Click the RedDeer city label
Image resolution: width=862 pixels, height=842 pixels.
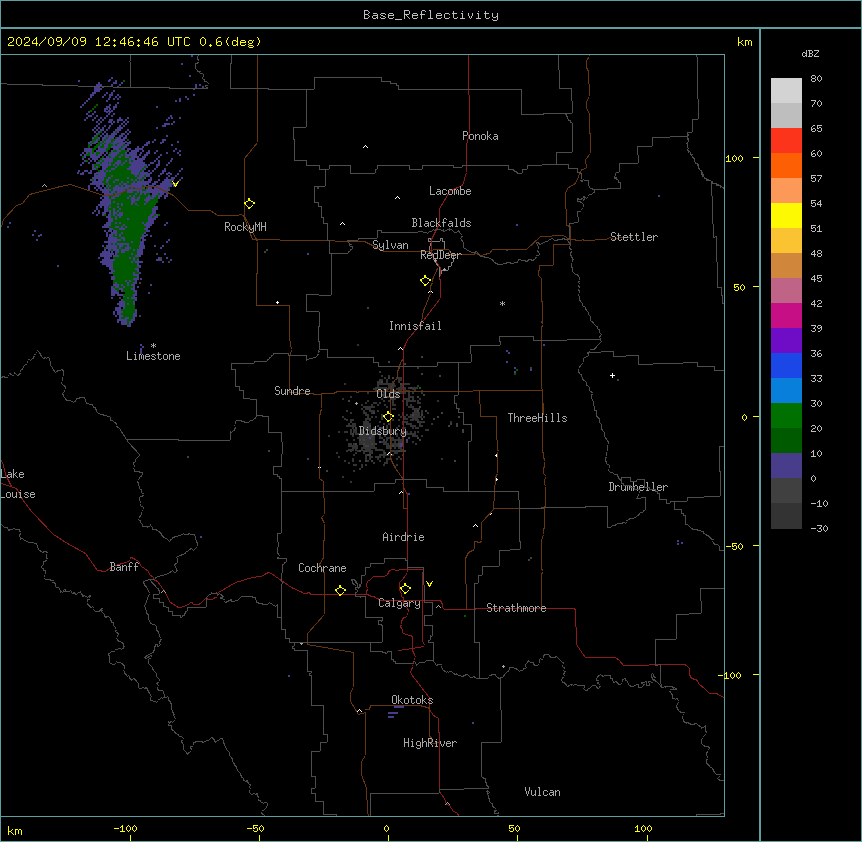coord(440,255)
